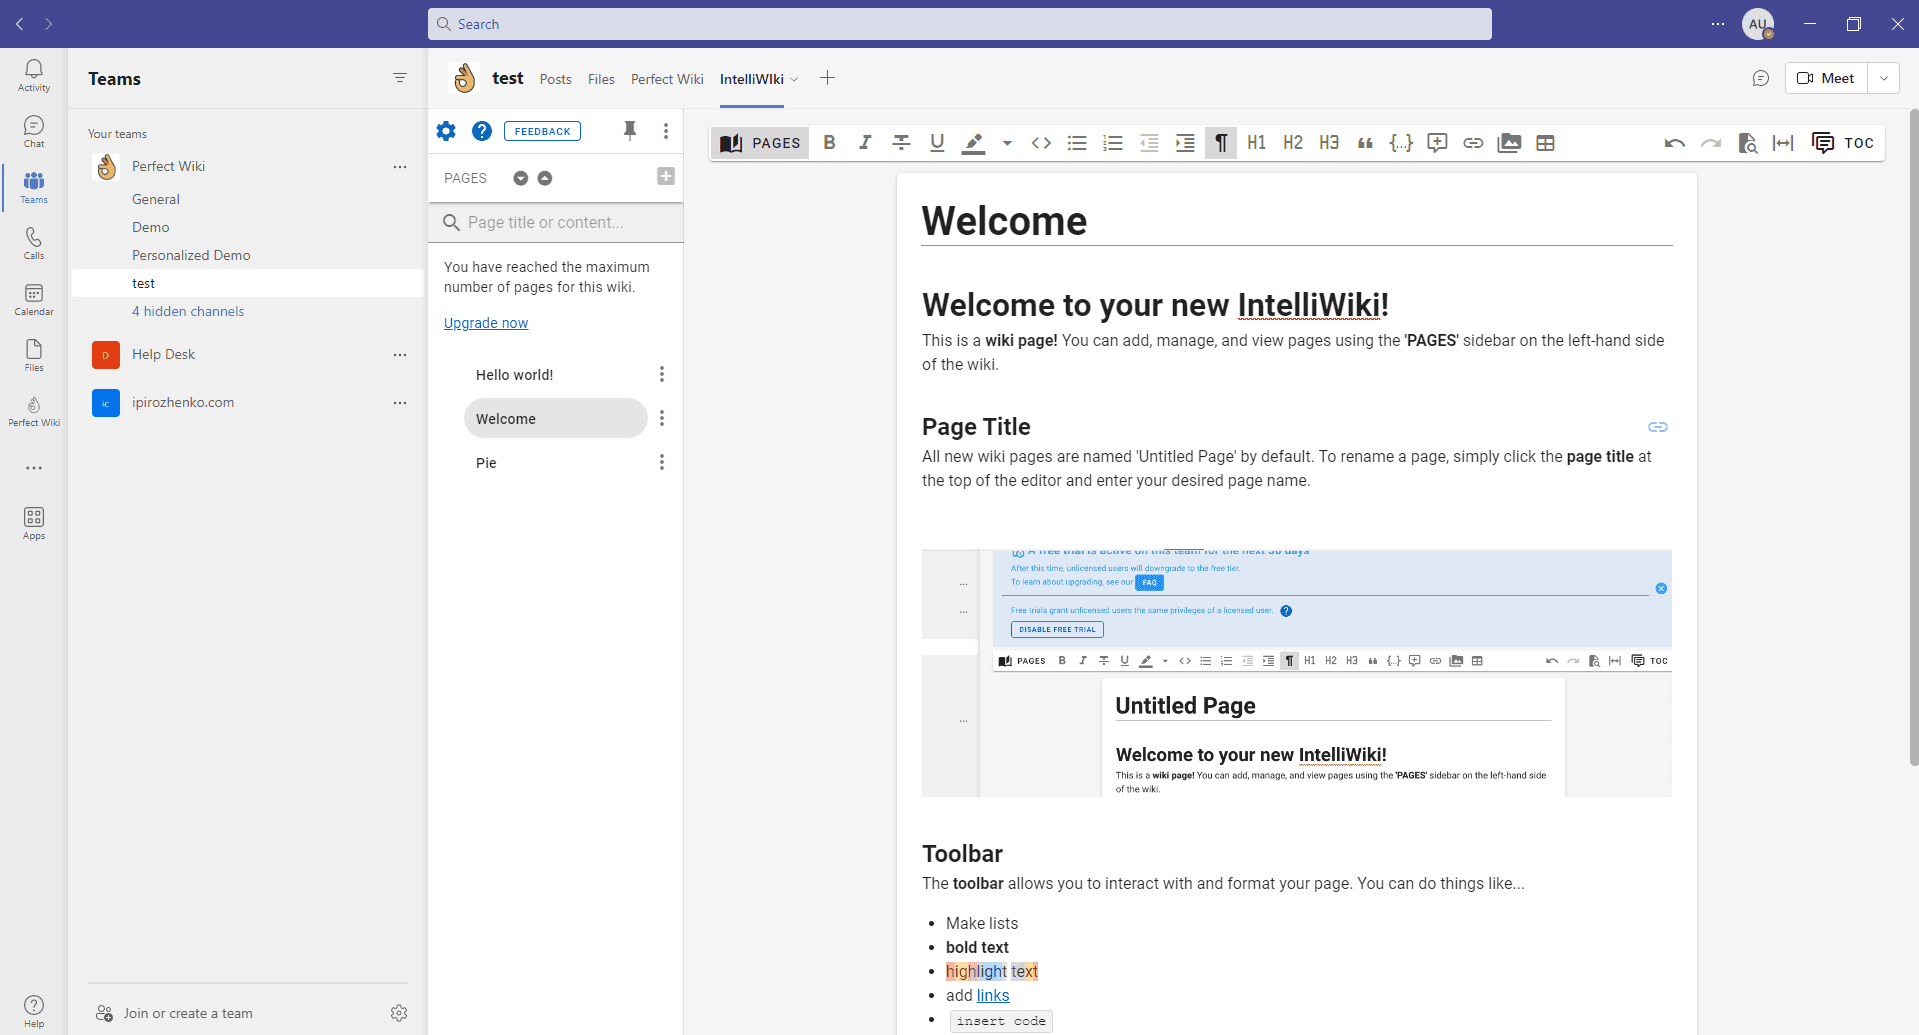This screenshot has height=1035, width=1919.
Task: Switch to the Posts tab
Action: pos(555,79)
